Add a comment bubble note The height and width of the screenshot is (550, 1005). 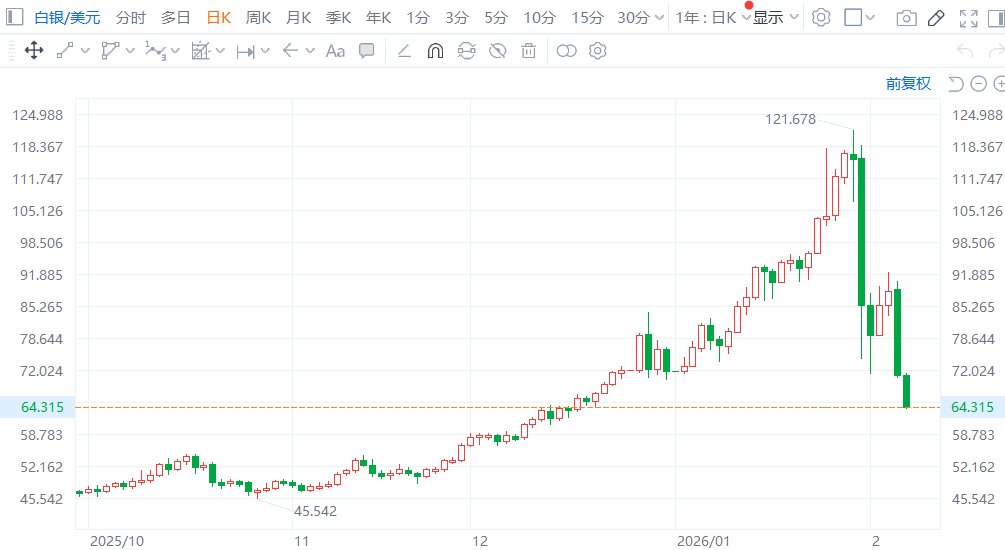367,51
